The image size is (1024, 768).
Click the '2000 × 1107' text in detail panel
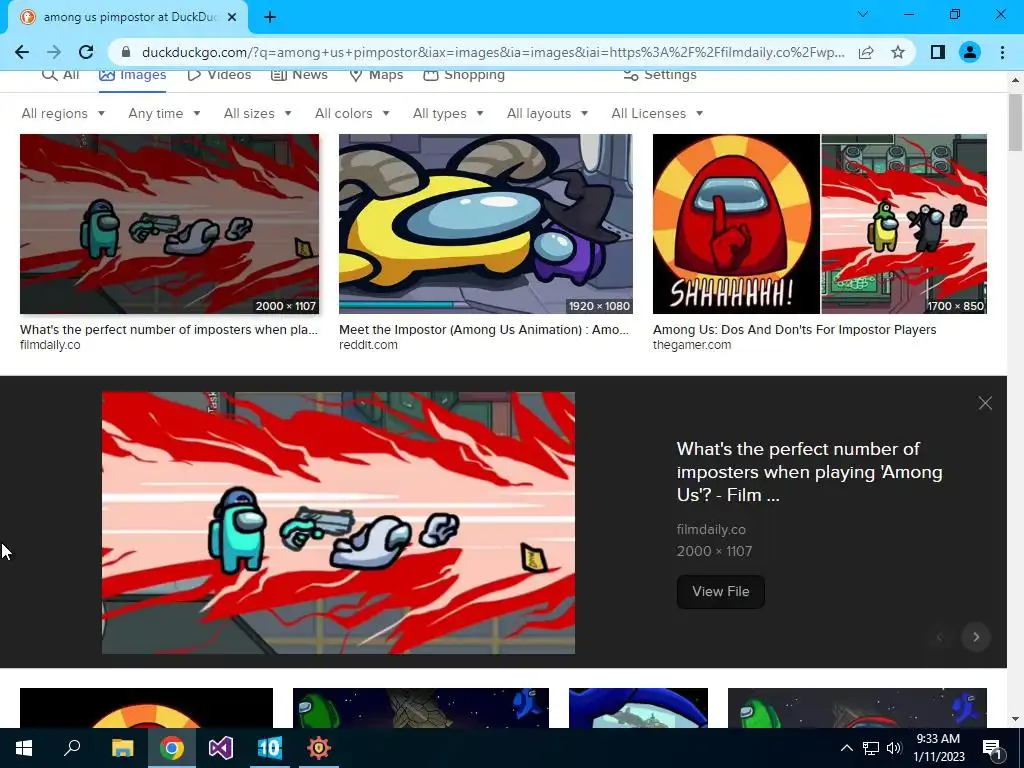click(x=714, y=551)
